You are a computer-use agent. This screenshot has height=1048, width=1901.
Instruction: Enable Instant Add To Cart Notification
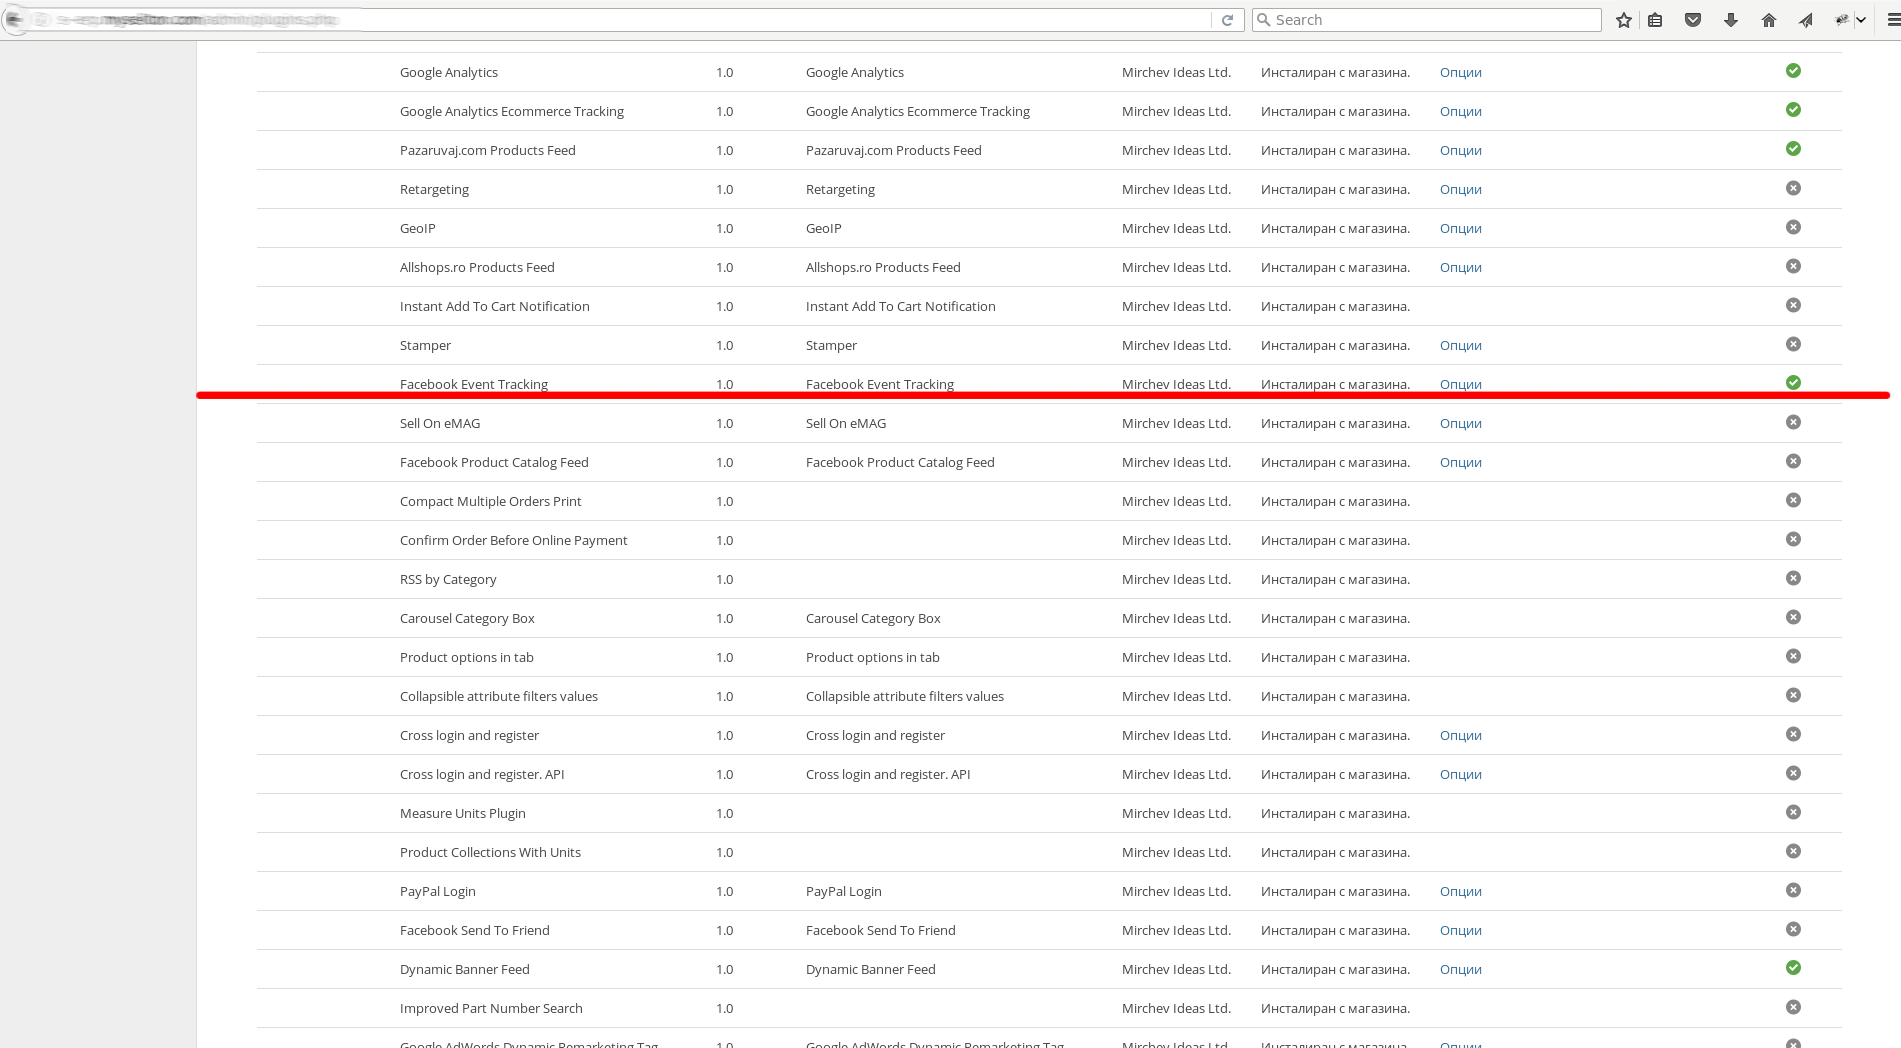[1793, 305]
